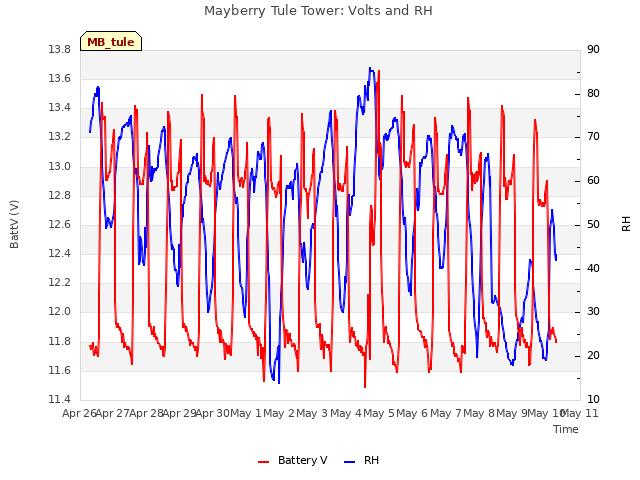Viewport: 640px width, 480px height.
Task: Toggle Battery V legend entry
Action: [x=293, y=460]
